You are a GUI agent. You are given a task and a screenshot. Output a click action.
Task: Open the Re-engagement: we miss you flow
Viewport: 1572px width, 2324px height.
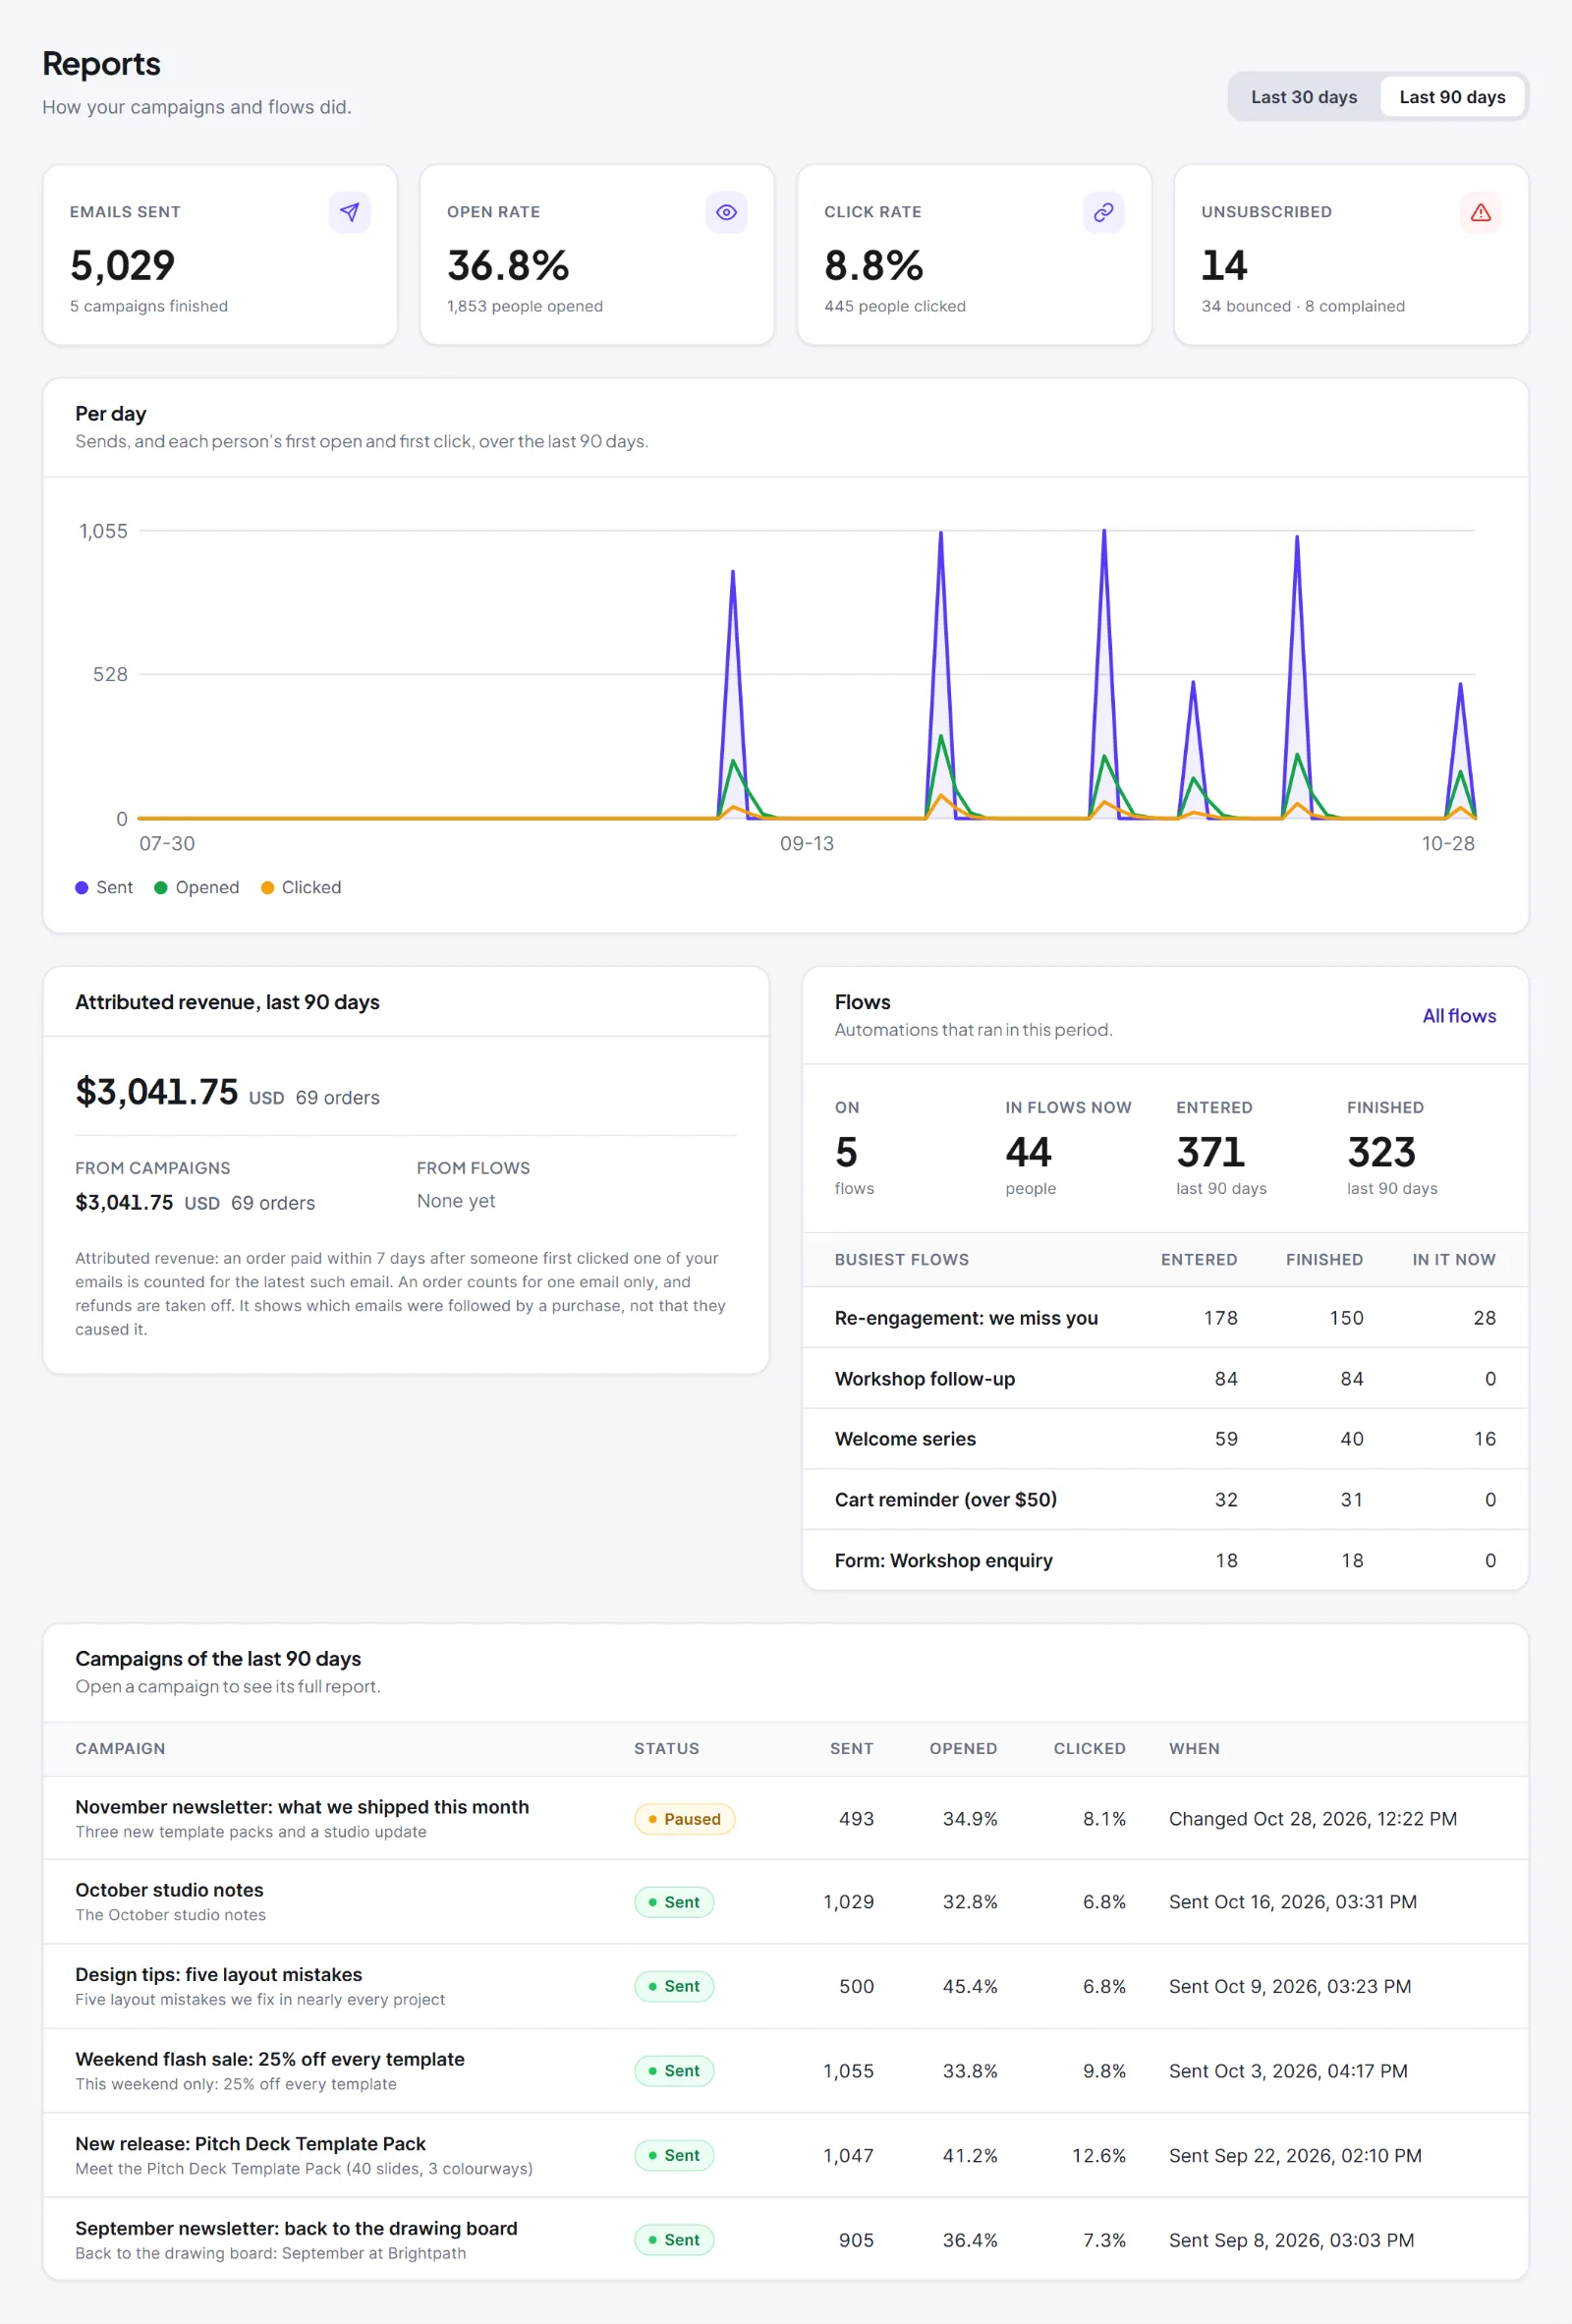coord(1165,1318)
